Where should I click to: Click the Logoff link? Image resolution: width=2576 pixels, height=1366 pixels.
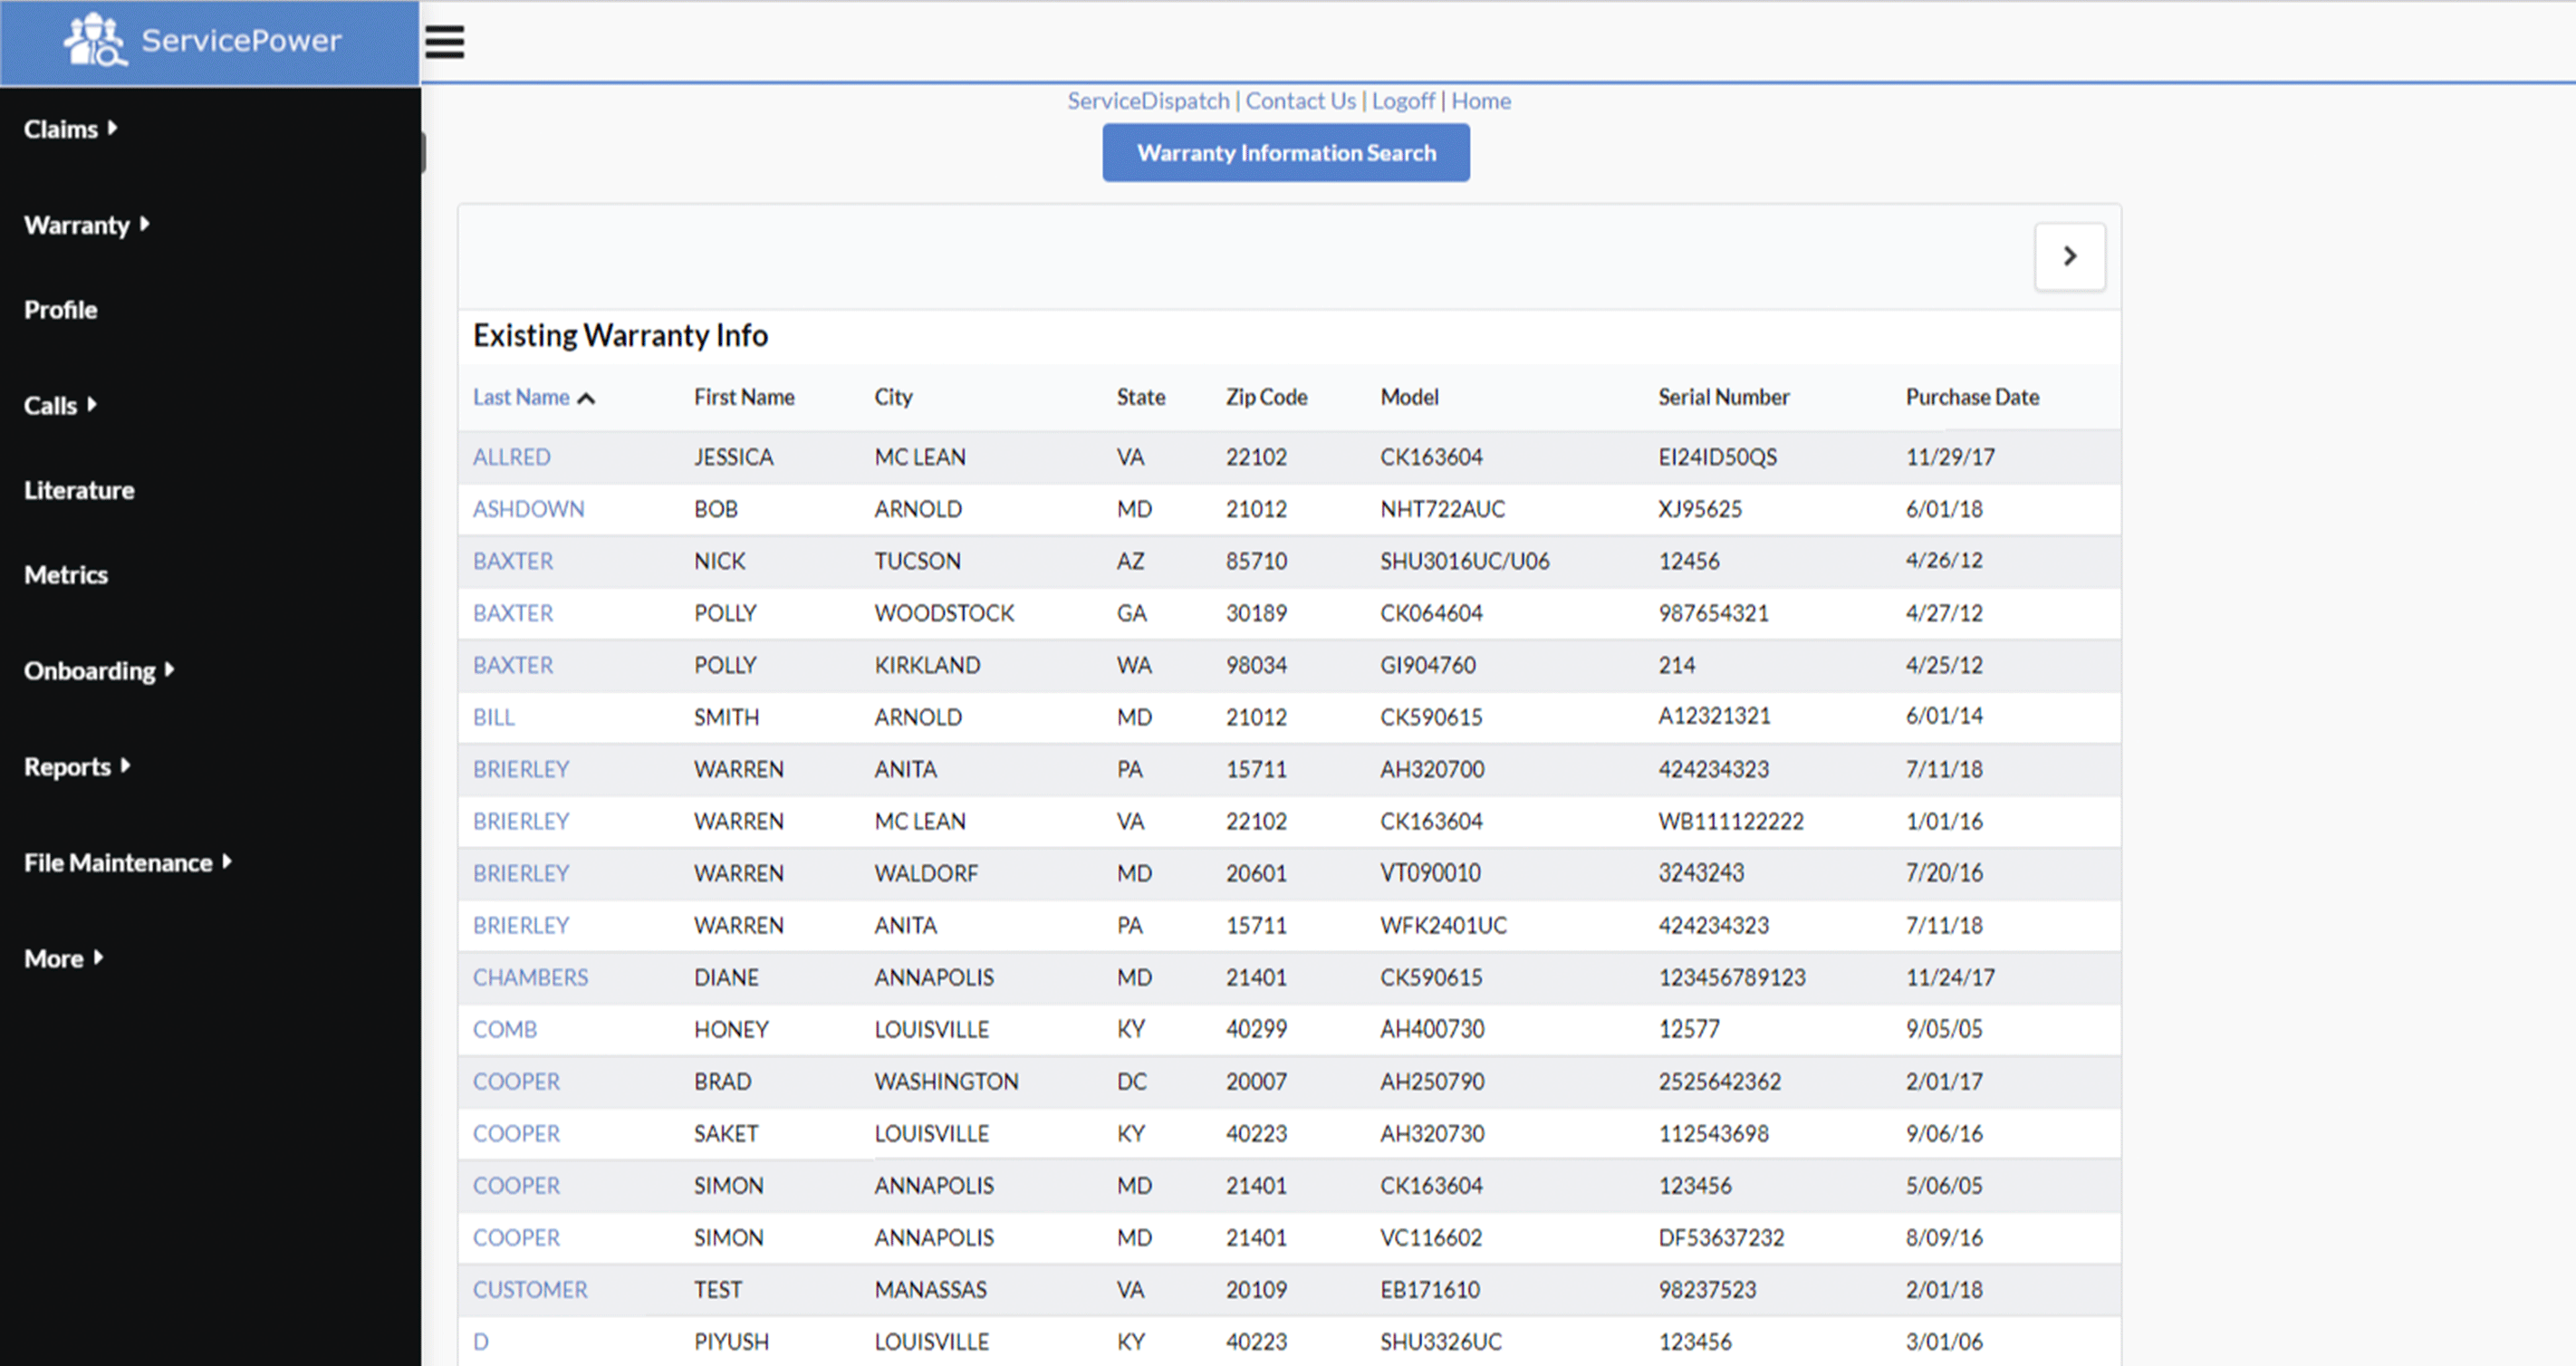1403,101
